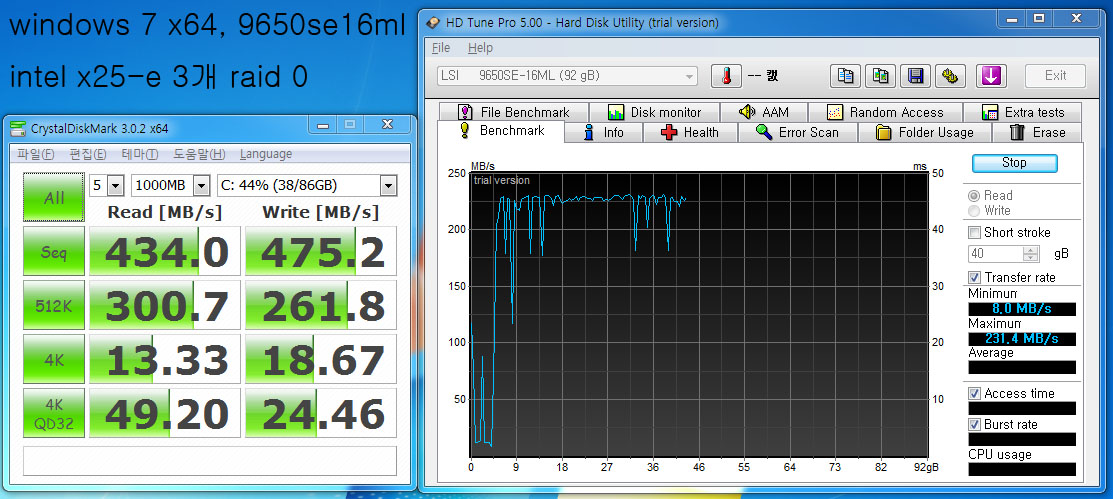Open HD Tune options gear icon
This screenshot has width=1113, height=499.
click(x=951, y=76)
